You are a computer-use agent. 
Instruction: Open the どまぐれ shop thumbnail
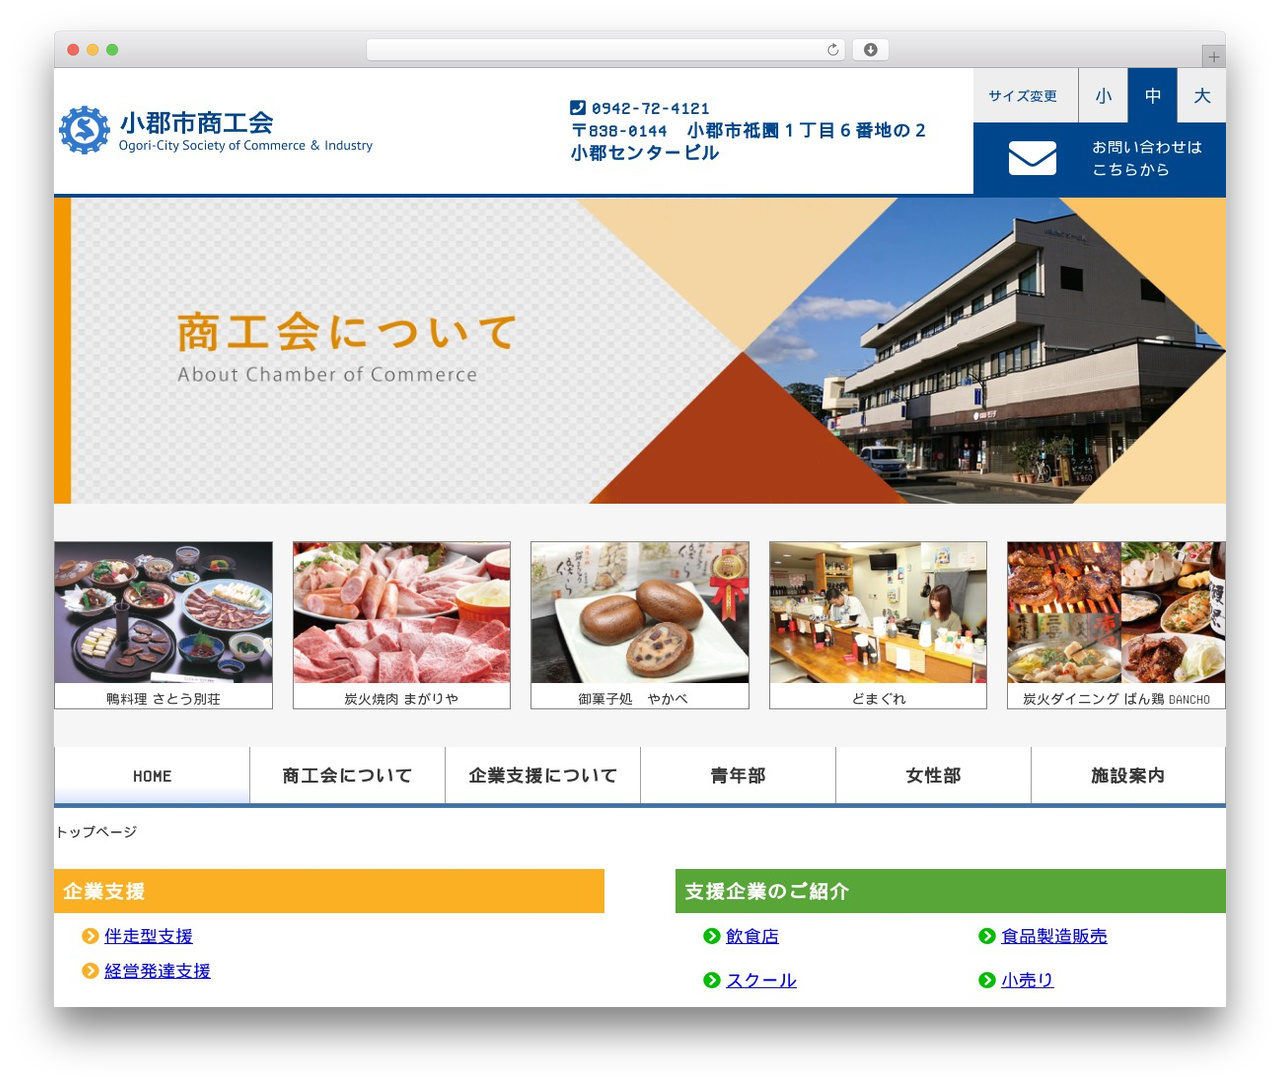click(x=878, y=625)
